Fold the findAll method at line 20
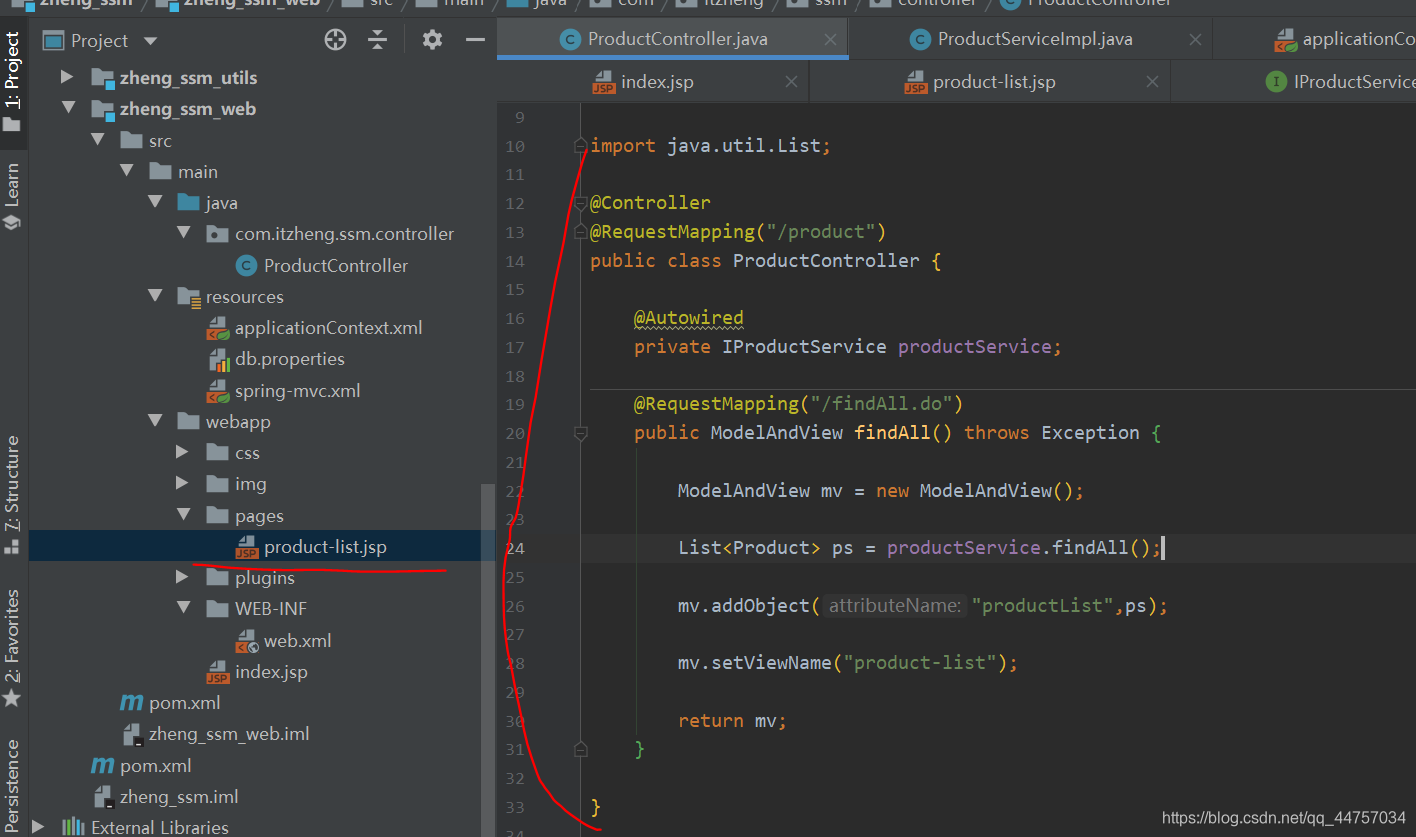Image resolution: width=1416 pixels, height=837 pixels. click(x=581, y=433)
